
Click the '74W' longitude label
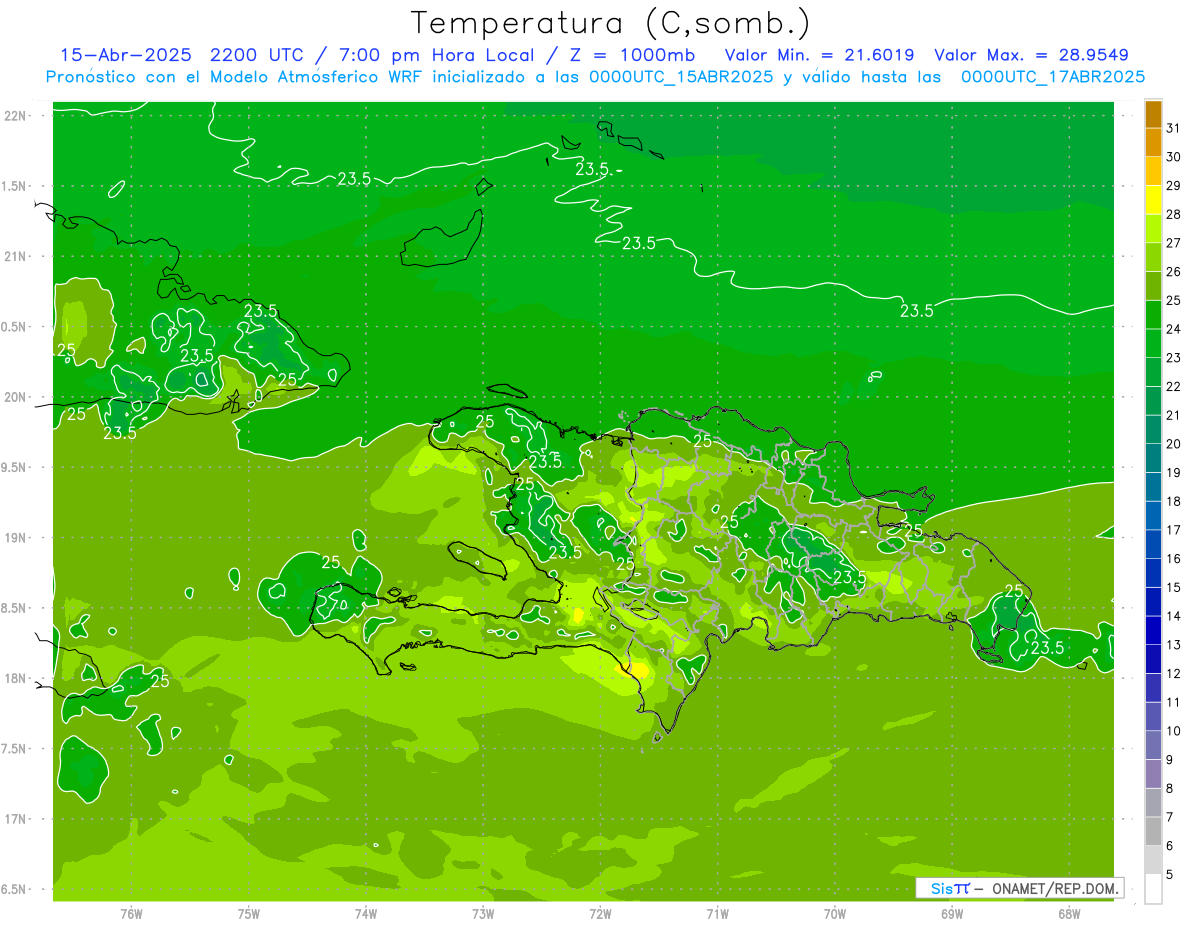pos(366,914)
